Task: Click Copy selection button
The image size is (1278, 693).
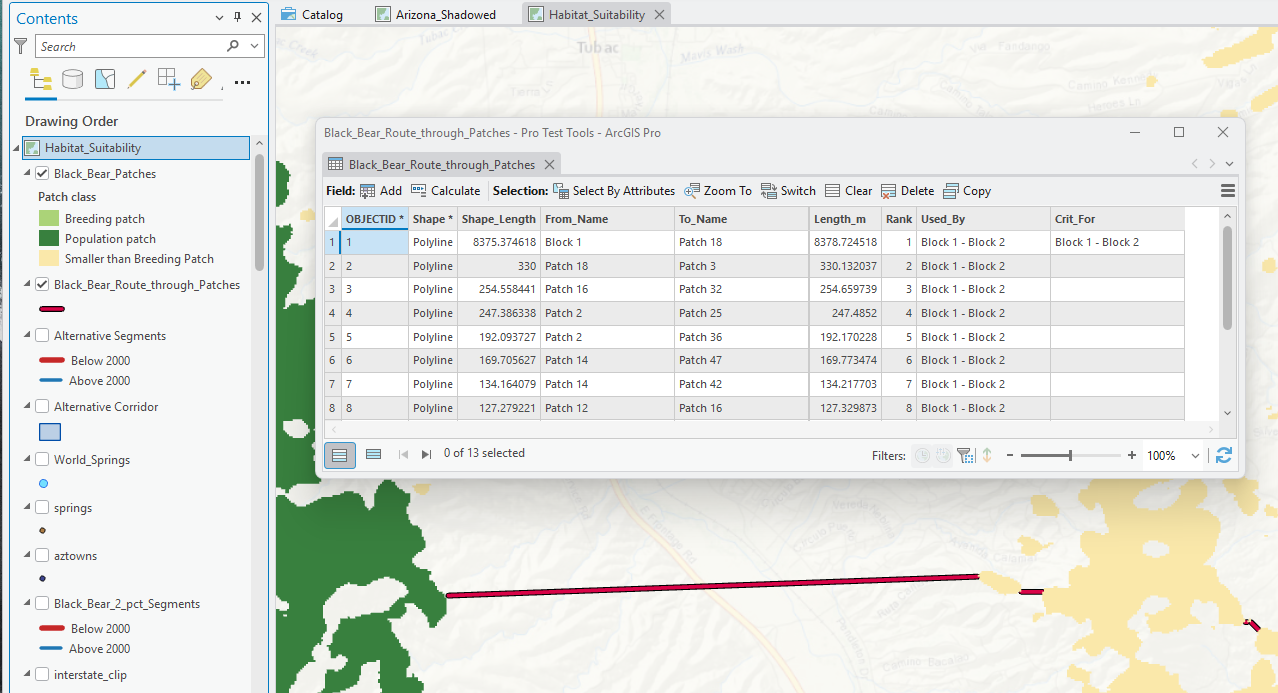Action: pyautogui.click(x=967, y=191)
